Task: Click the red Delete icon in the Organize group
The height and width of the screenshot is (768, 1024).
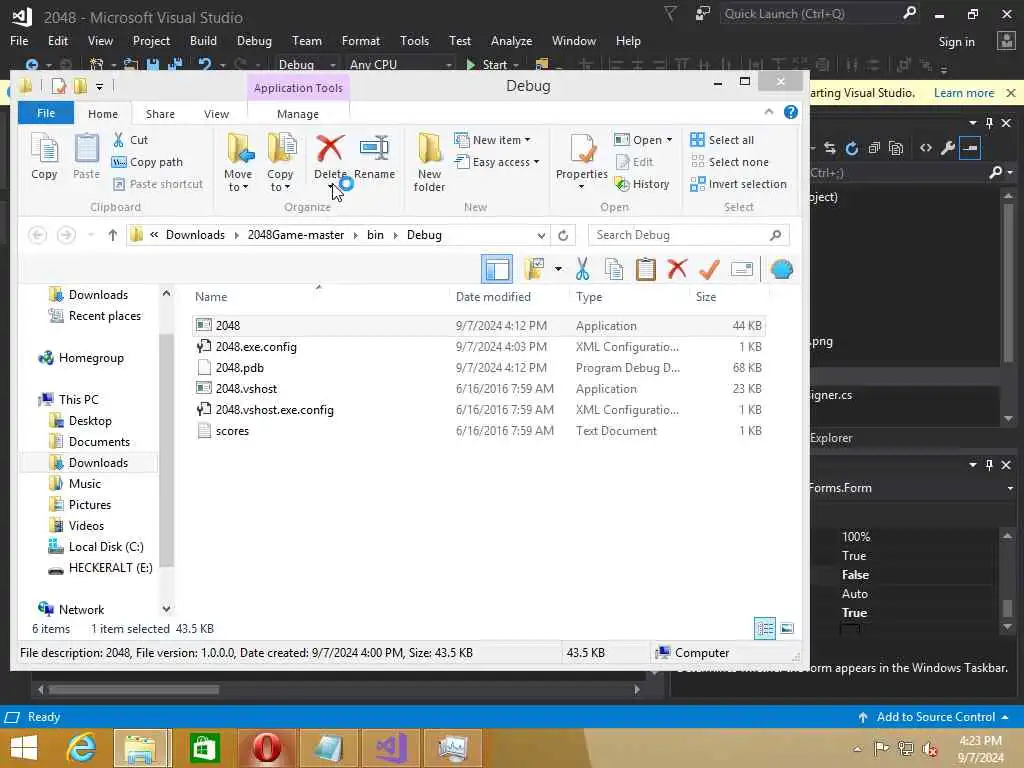Action: tap(330, 148)
